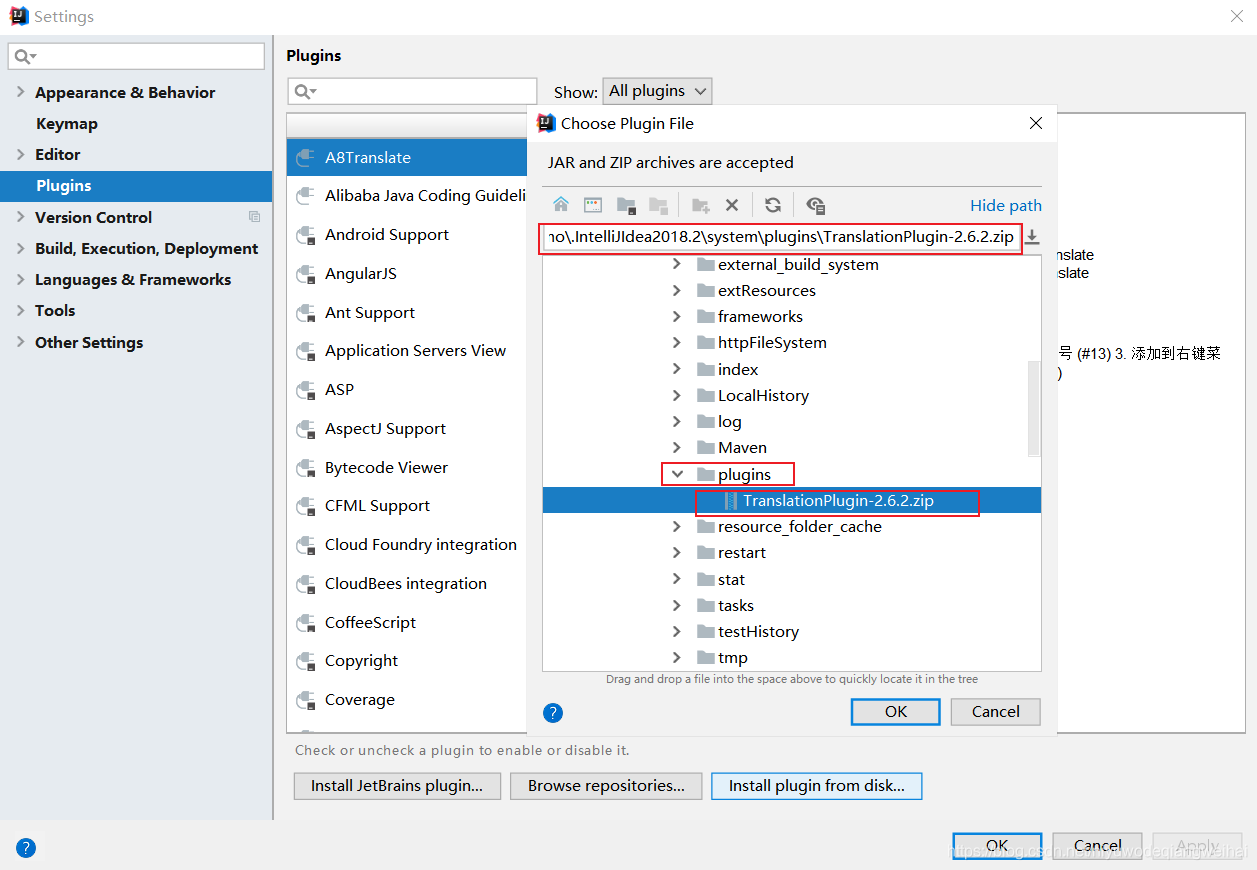Click A8Translate plugin icon in list
The width and height of the screenshot is (1257, 870).
point(306,158)
